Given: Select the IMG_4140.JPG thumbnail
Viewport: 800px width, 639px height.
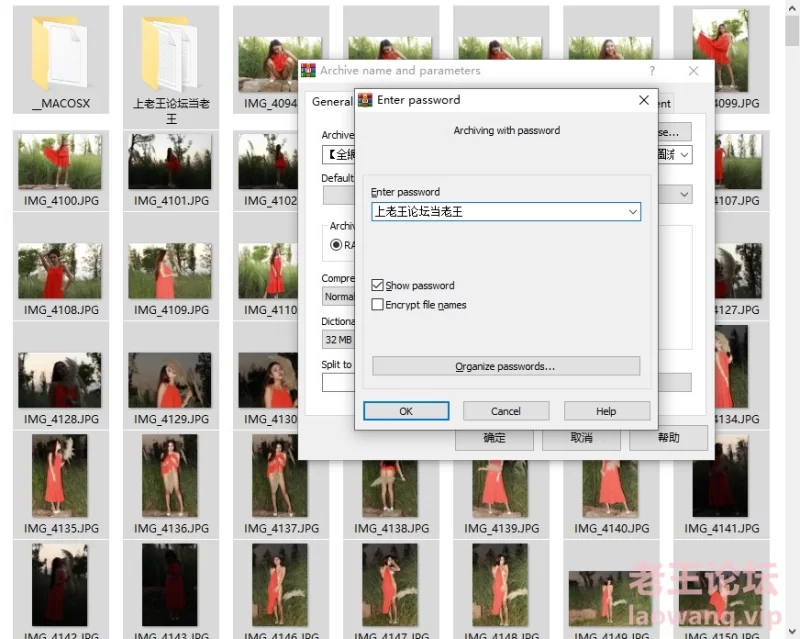Looking at the screenshot, I should coord(610,488).
